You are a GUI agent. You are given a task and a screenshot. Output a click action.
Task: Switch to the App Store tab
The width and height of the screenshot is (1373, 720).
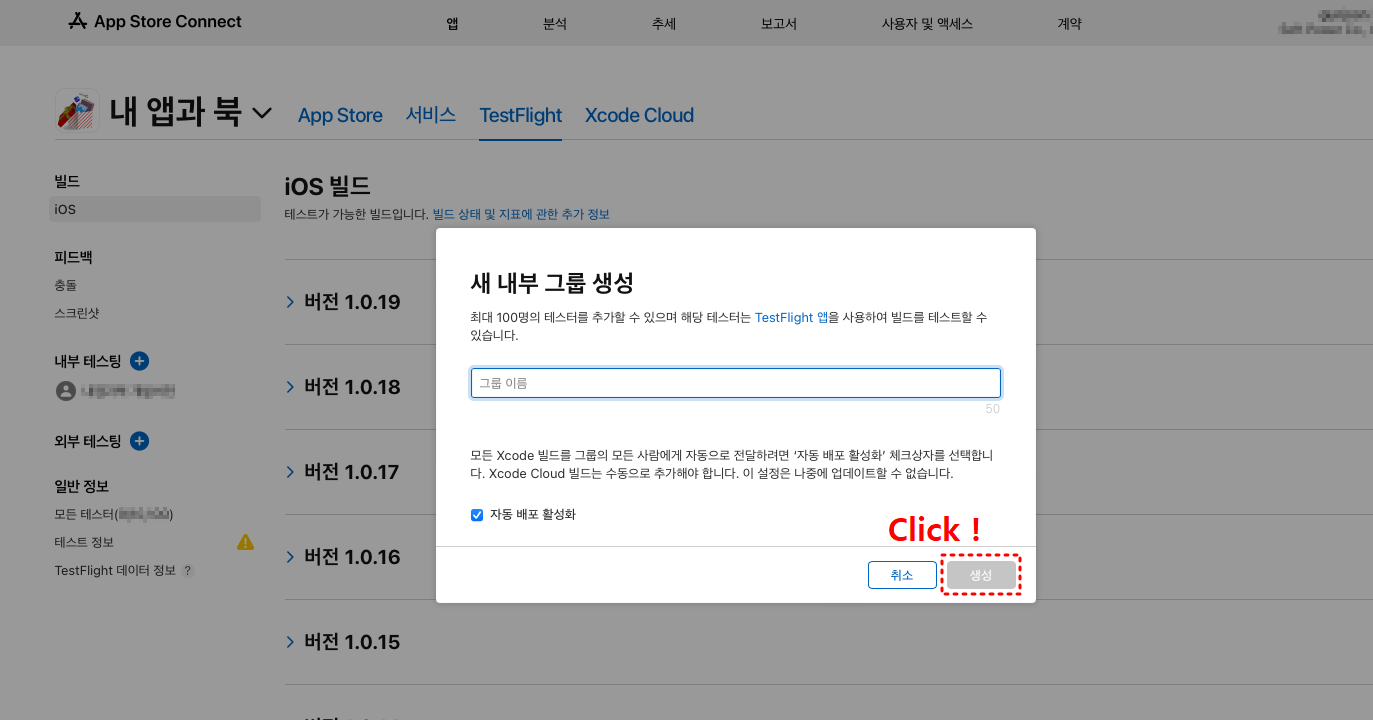(340, 115)
